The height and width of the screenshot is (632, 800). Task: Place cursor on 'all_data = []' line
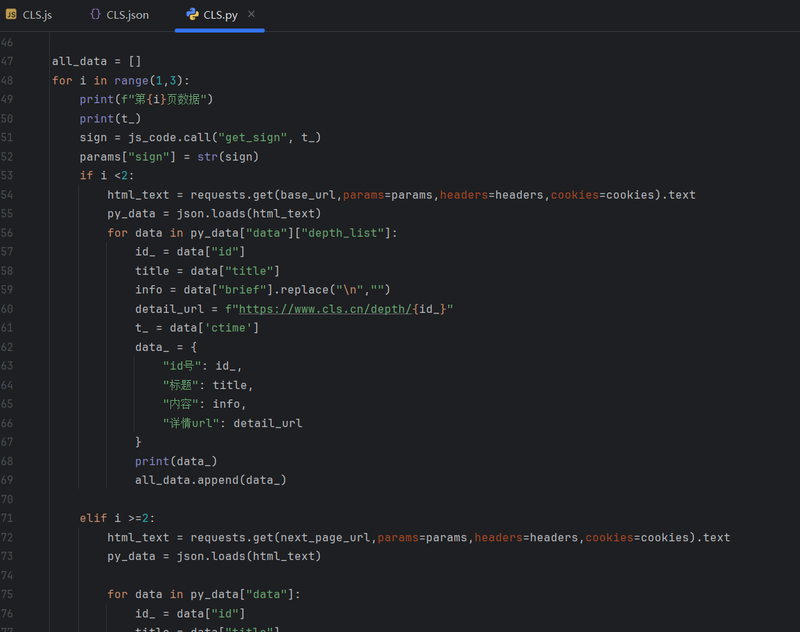96,61
